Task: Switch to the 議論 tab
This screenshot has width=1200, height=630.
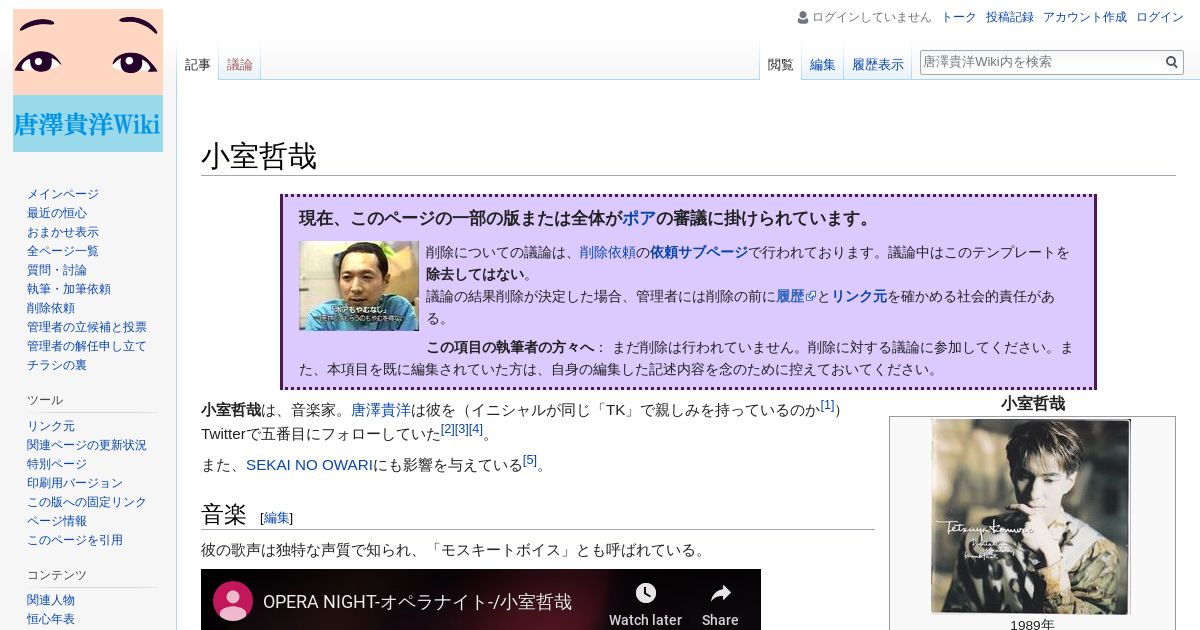Action: [x=240, y=65]
